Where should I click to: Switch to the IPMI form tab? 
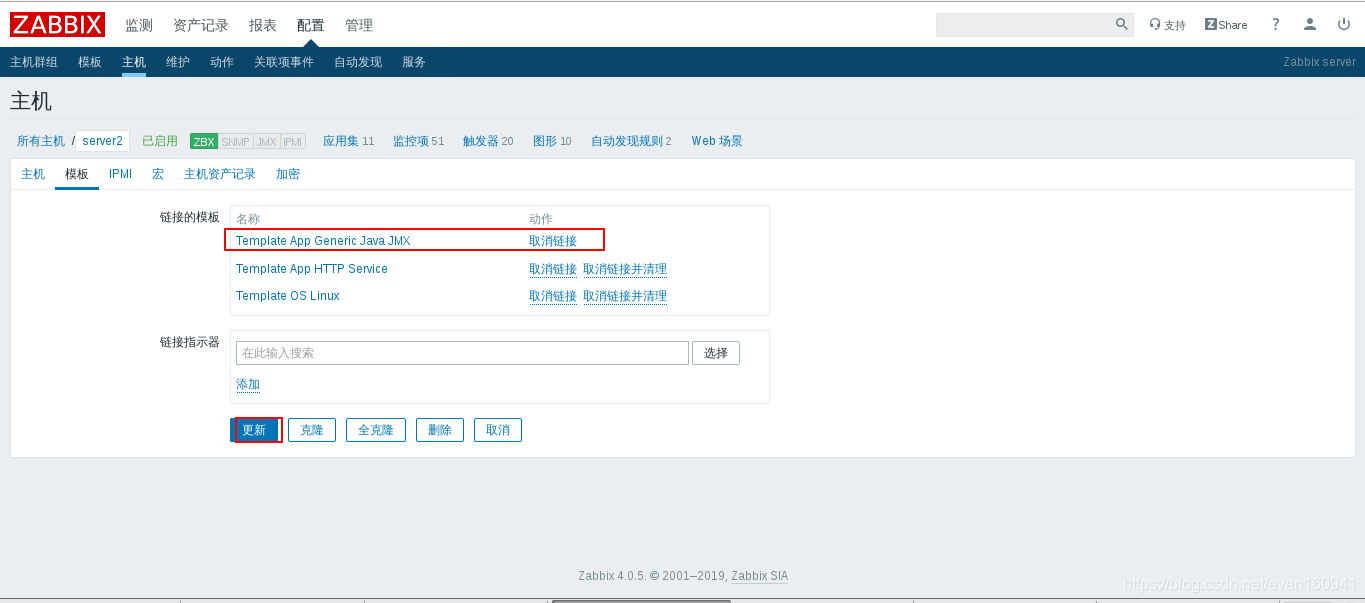pyautogui.click(x=121, y=174)
